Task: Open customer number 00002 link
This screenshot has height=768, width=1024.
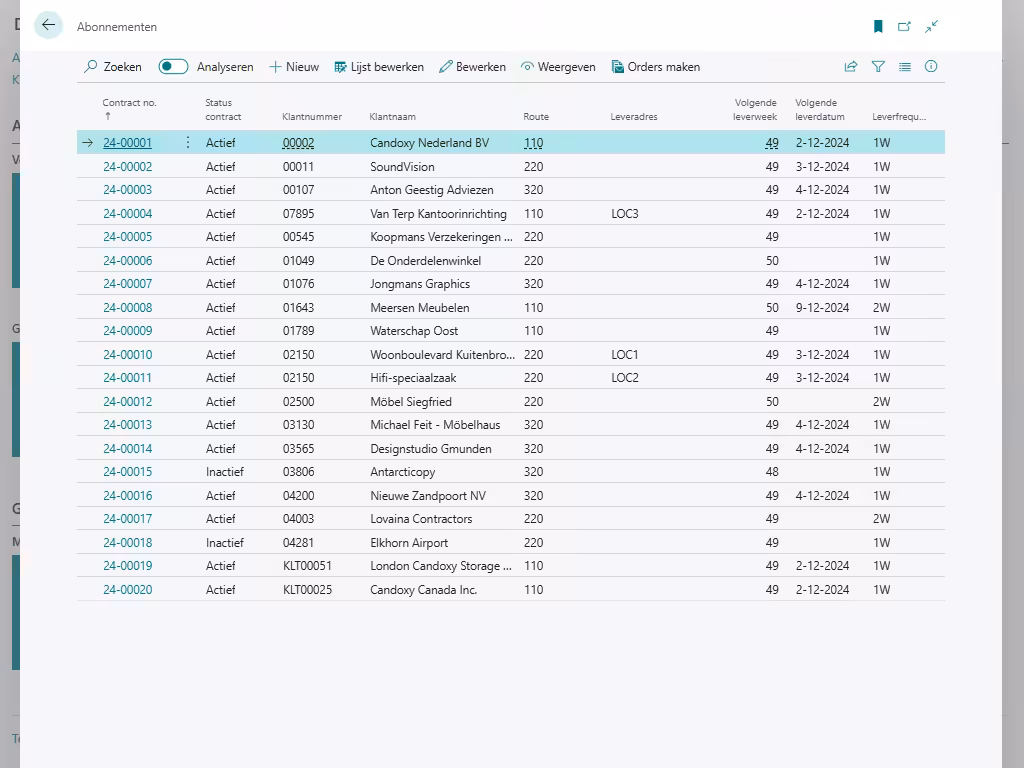Action: [298, 143]
